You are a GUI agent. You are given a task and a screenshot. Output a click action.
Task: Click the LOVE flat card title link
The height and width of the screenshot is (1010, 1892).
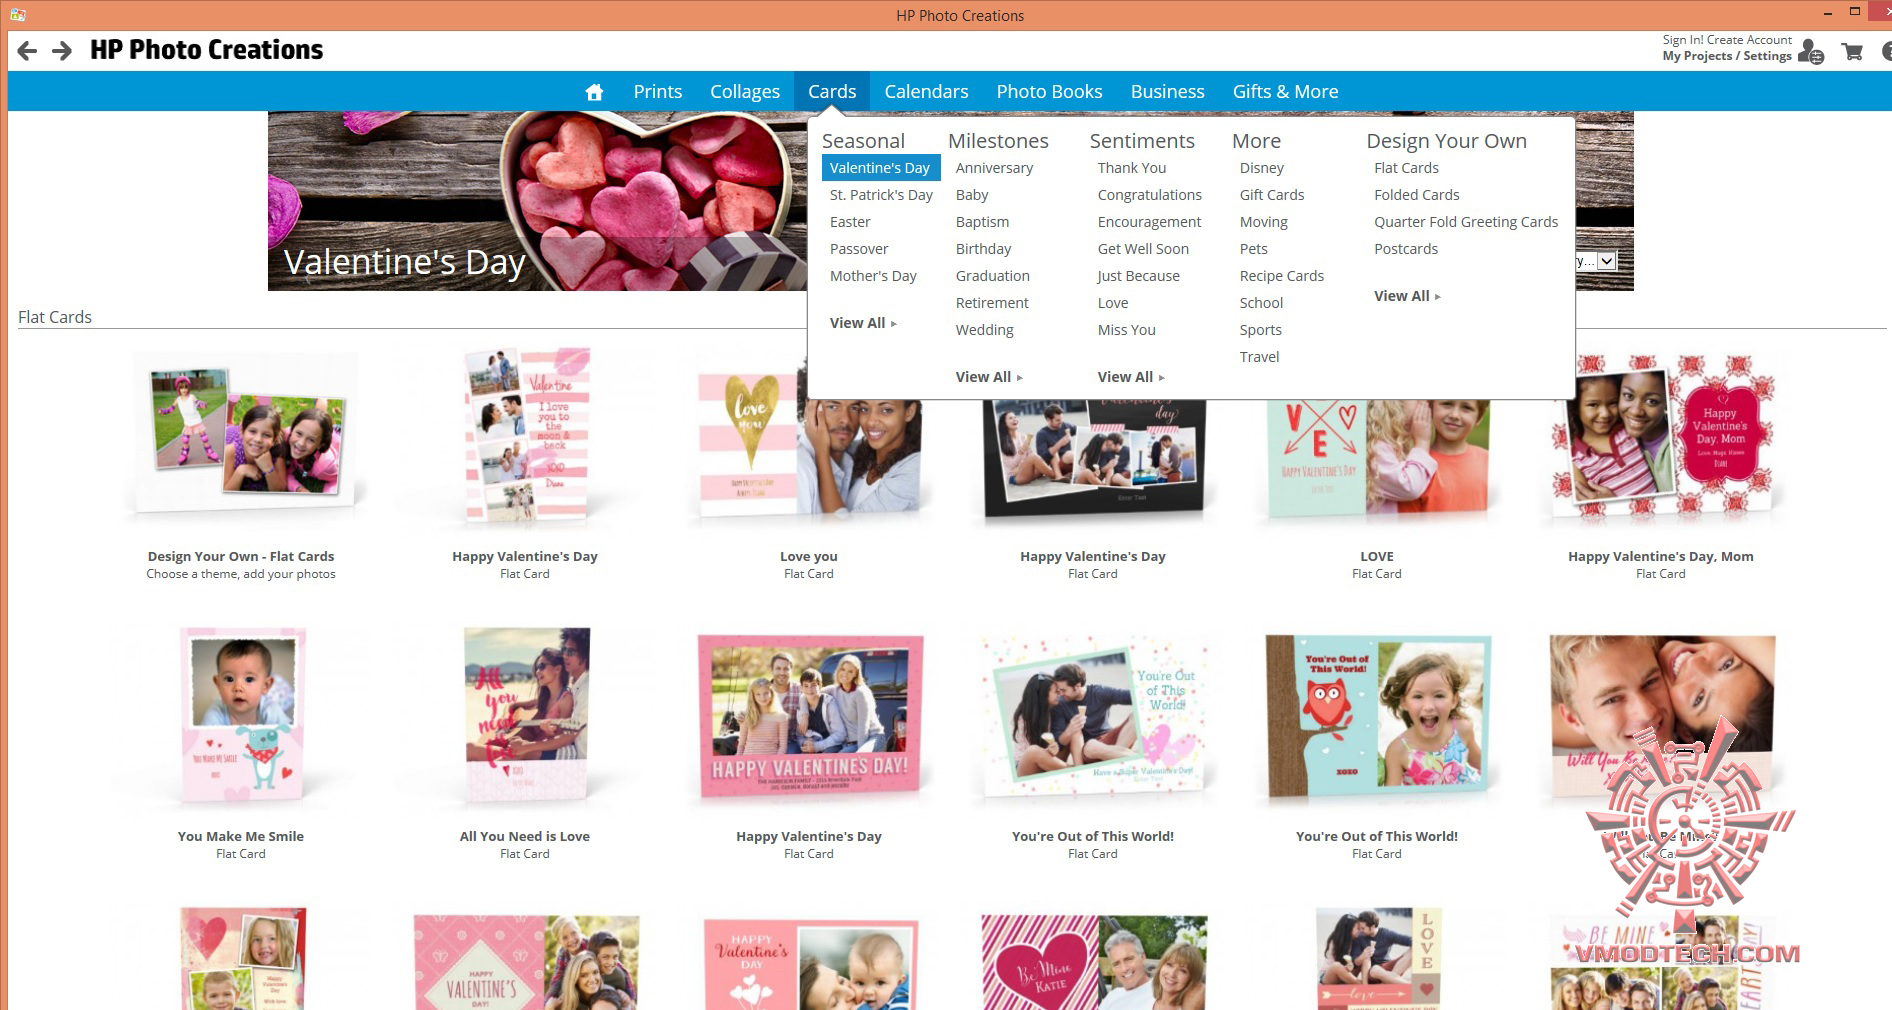pyautogui.click(x=1377, y=557)
